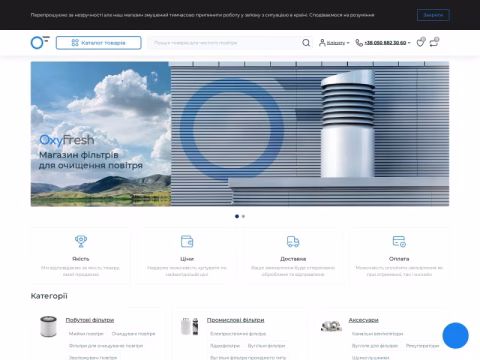This screenshot has height=360, width=480.
Task: Select the Мийки повітря subcategory tag
Action: [86, 334]
